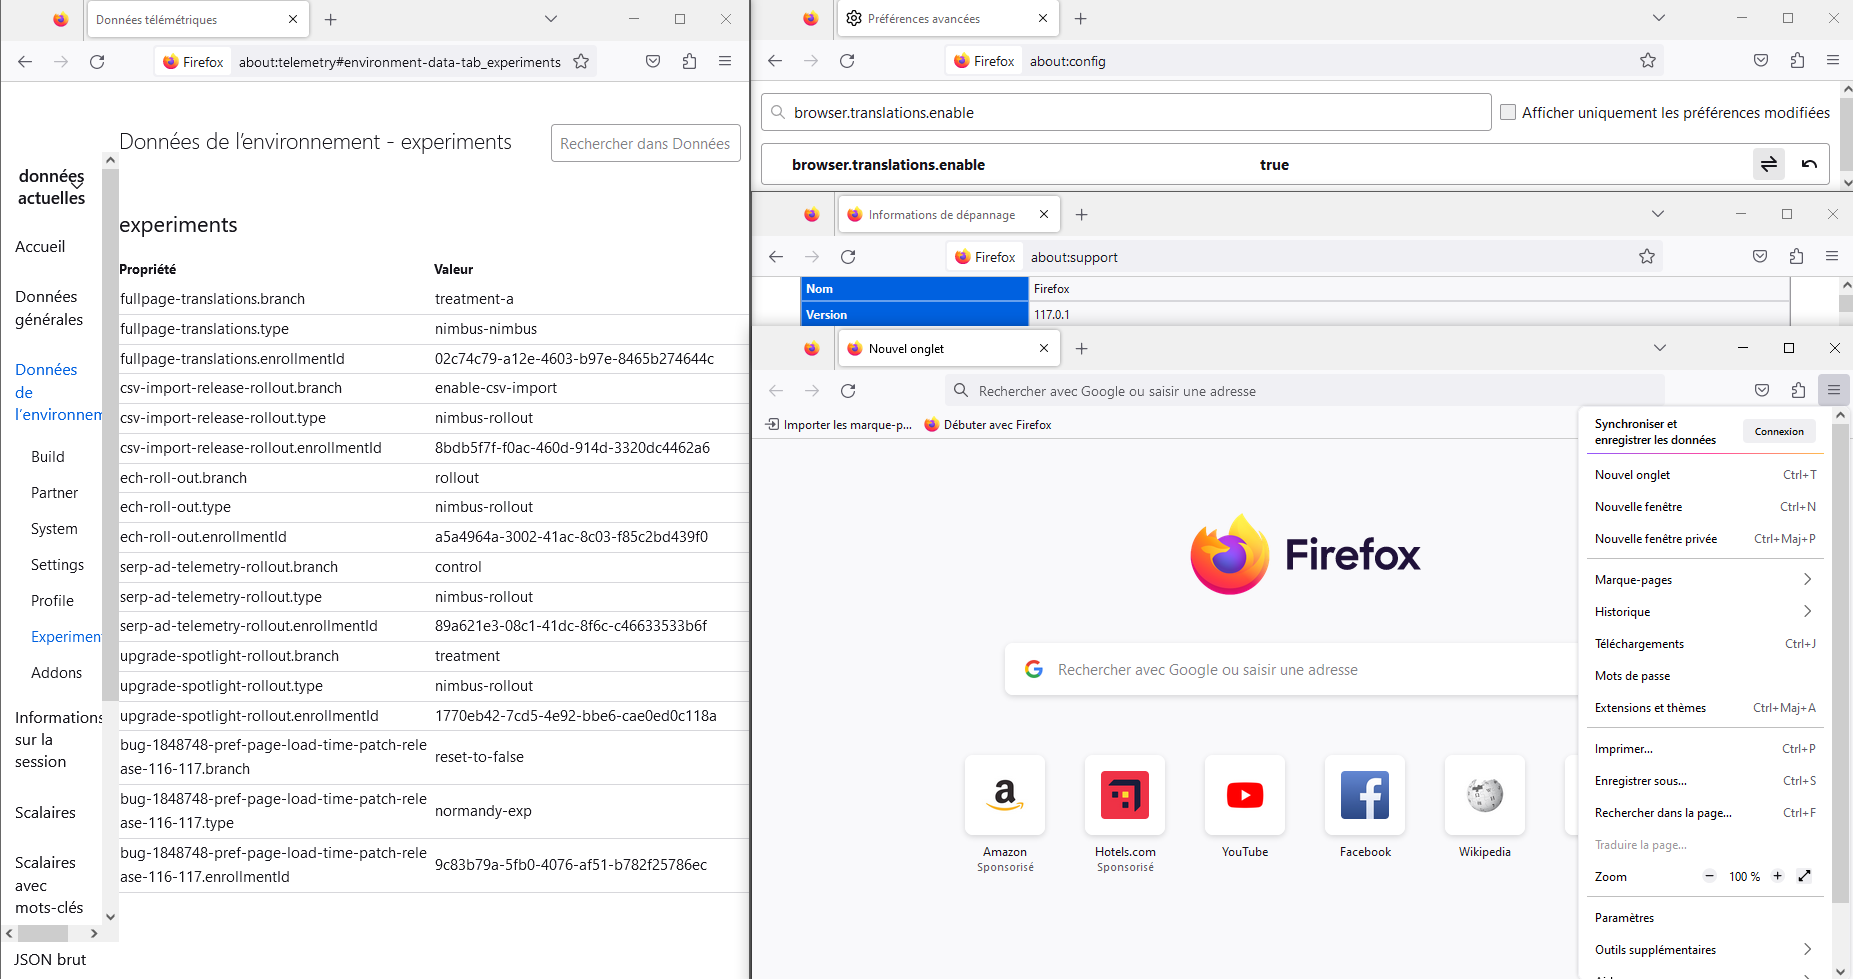Open Pocket icon in Nouvel onglet window
The width and height of the screenshot is (1853, 979).
pyautogui.click(x=1762, y=391)
